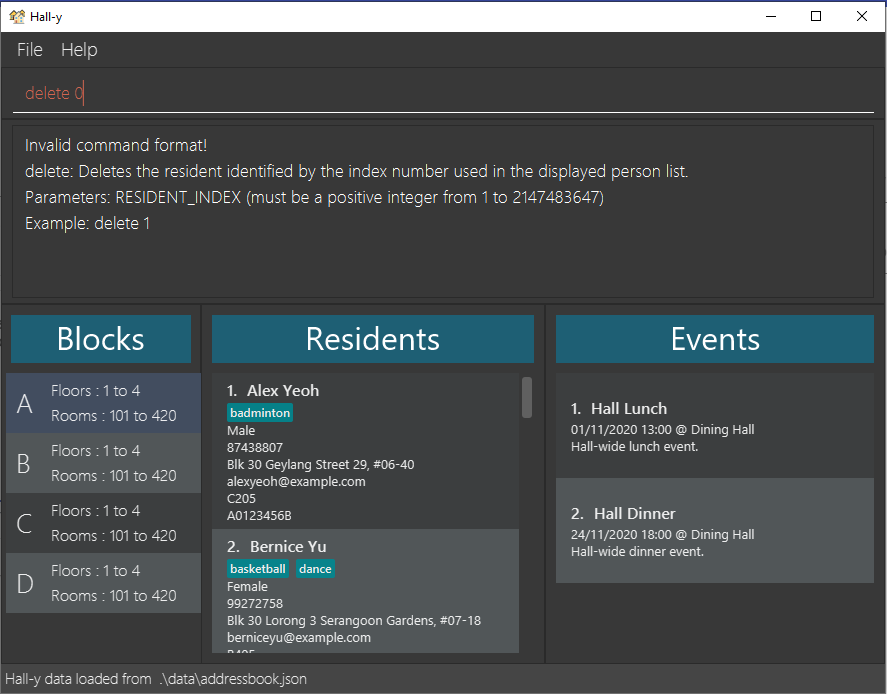This screenshot has height=694, width=887.
Task: Click the 'Example: delete 1' line
Action: 88,223
